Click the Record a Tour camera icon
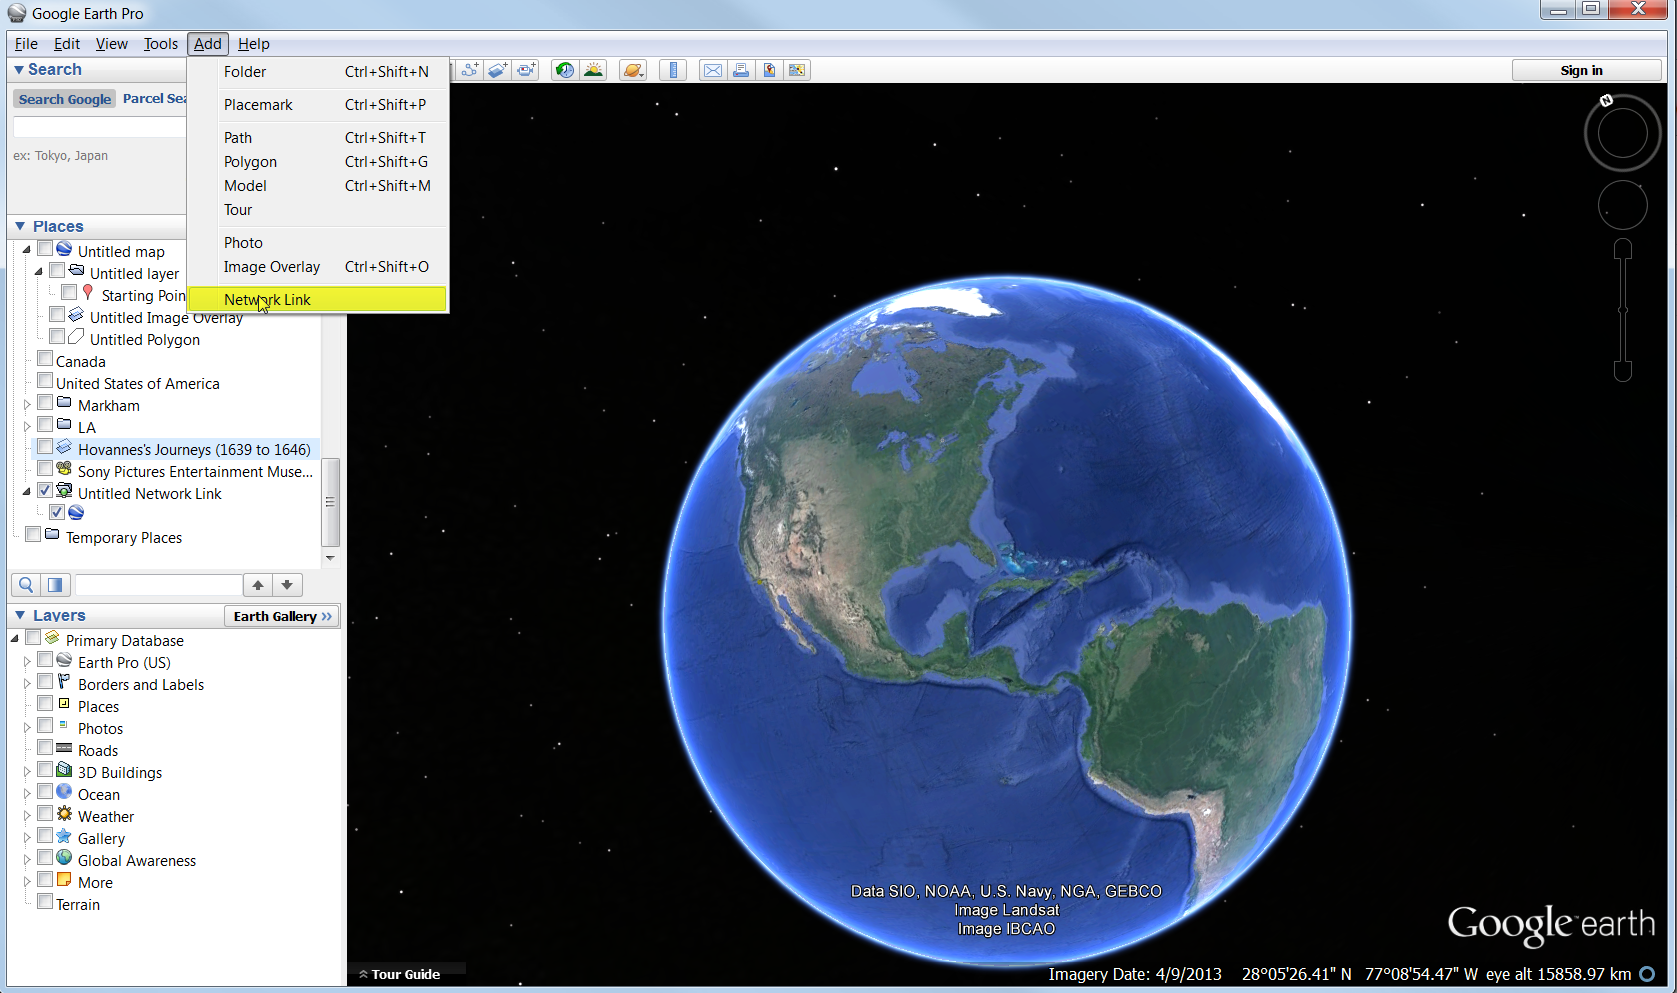Image resolution: width=1677 pixels, height=993 pixels. pos(527,70)
